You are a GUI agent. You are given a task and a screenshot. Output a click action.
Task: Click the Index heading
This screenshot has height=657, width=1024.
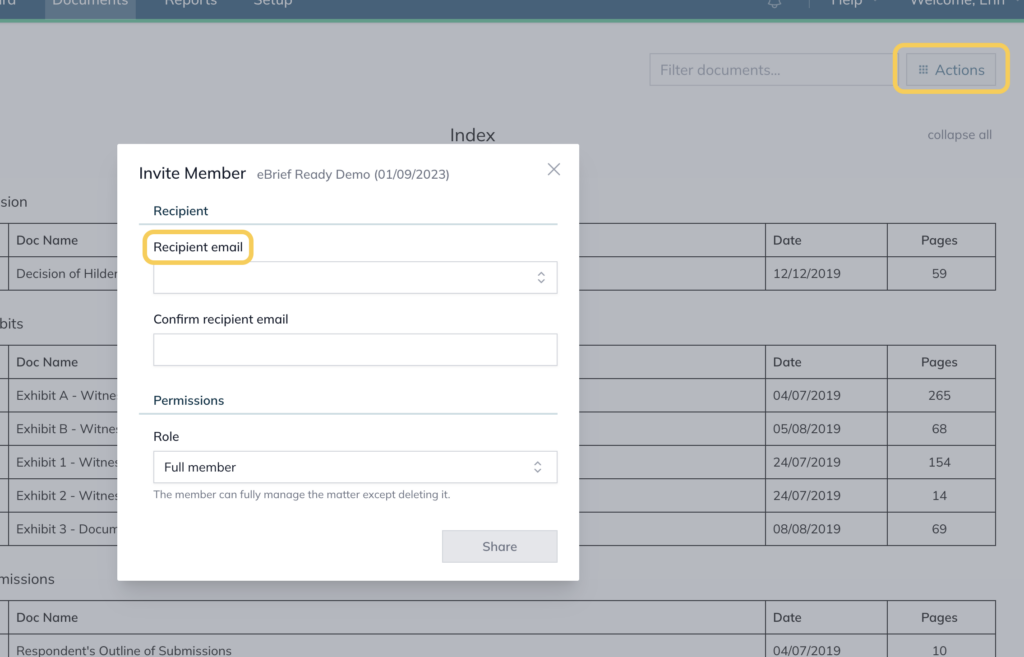tap(472, 135)
